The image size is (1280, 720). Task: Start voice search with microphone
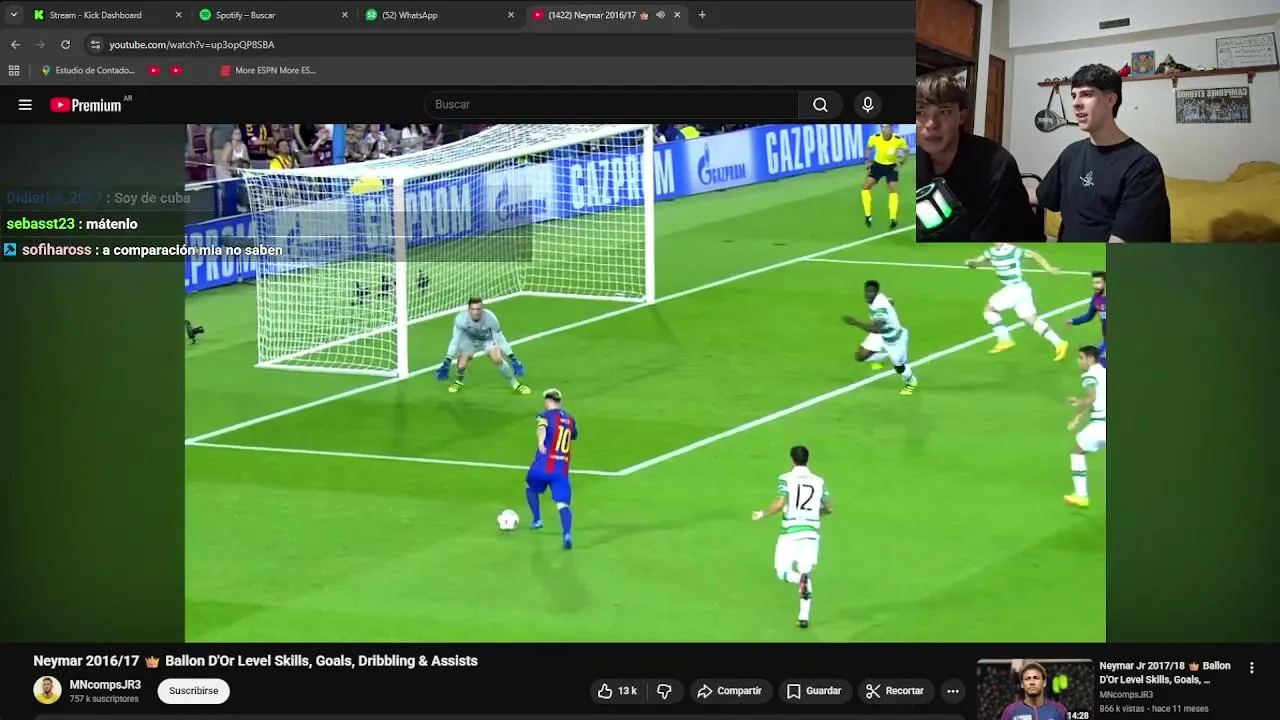[868, 104]
